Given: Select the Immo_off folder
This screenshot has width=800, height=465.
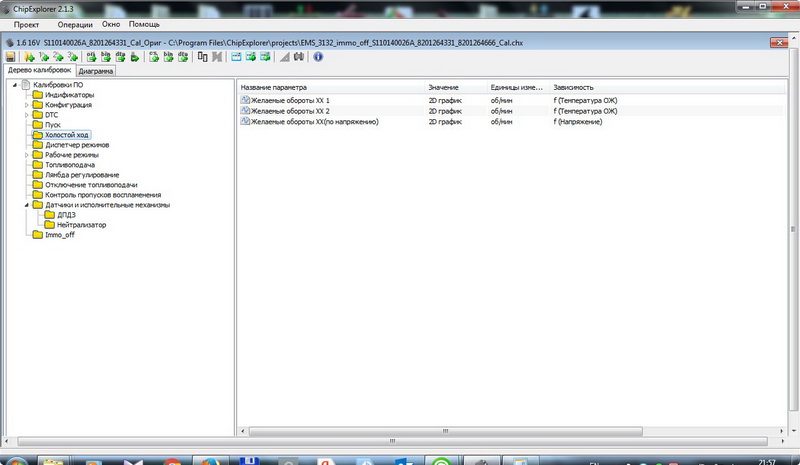Looking at the screenshot, I should point(60,235).
